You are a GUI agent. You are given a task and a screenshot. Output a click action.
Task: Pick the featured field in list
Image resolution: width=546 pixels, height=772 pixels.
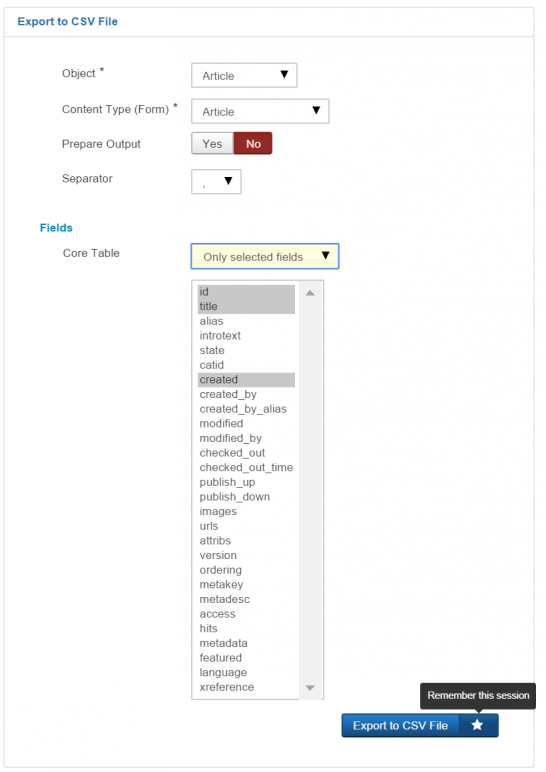point(246,658)
